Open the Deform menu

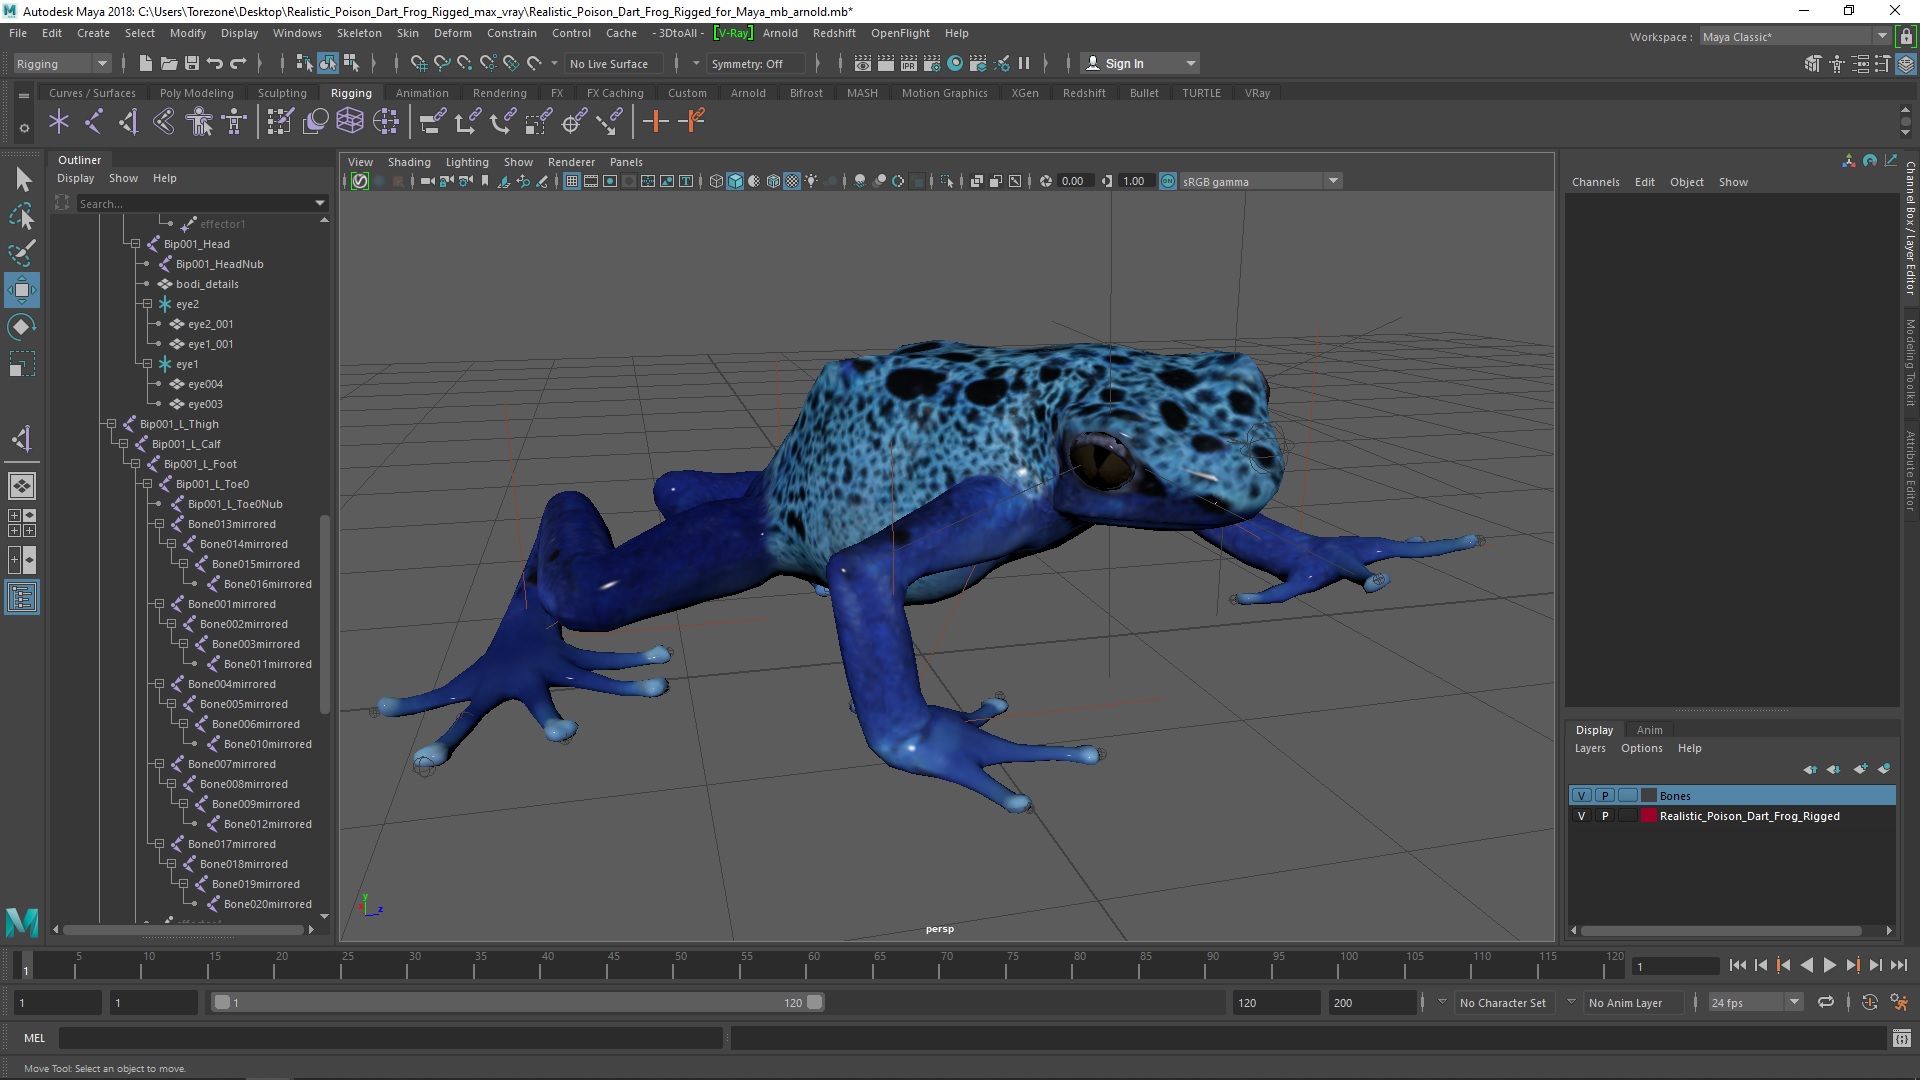[x=452, y=33]
